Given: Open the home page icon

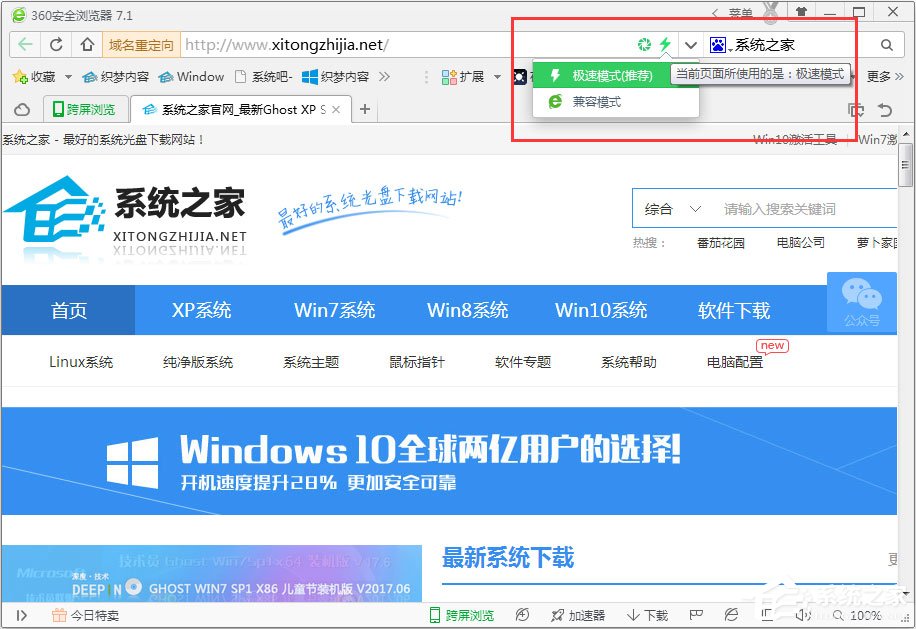Looking at the screenshot, I should click(85, 44).
